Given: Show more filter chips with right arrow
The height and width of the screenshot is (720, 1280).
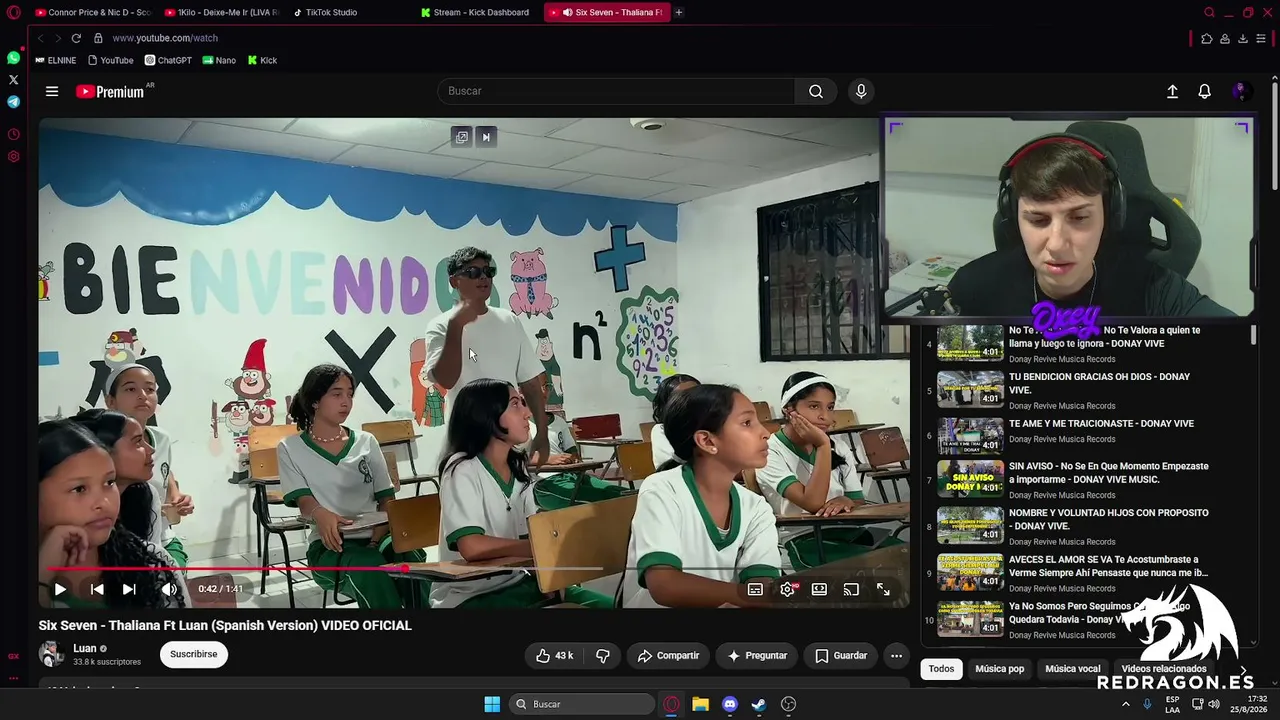Looking at the screenshot, I should 1243,670.
